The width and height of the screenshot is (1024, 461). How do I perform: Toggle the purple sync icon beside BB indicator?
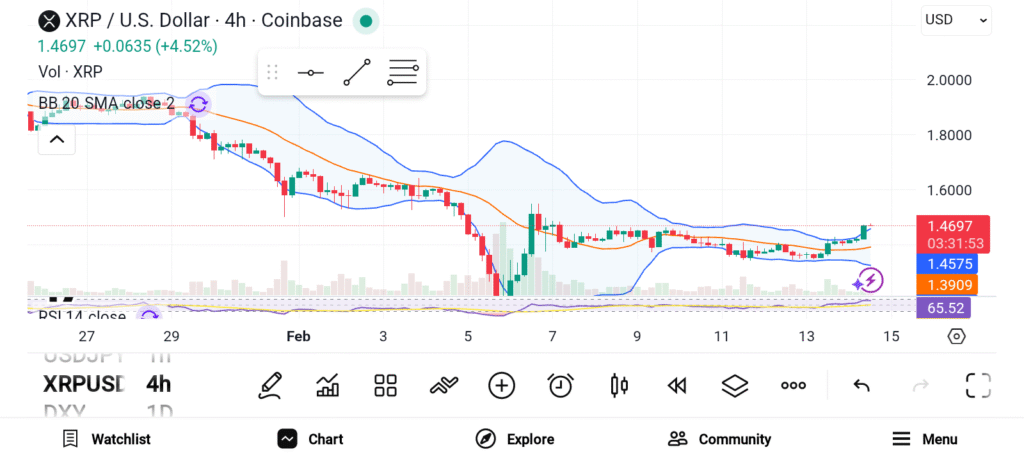click(198, 104)
